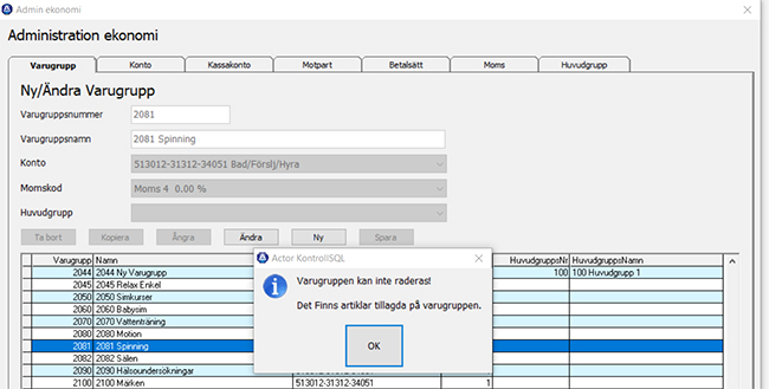Click the 100 Huvudgrupp 1 cell
The image size is (769, 389).
646,273
